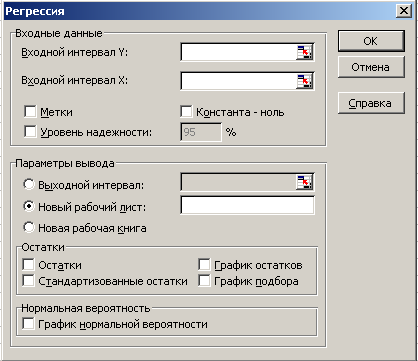Check the Остатки checkbox
Image resolution: width=418 pixels, height=361 pixels.
point(28,265)
